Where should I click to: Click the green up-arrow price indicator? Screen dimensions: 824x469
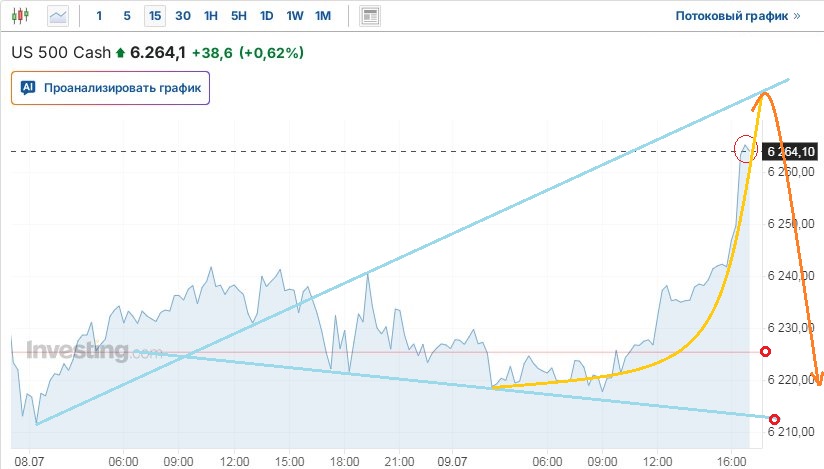click(121, 52)
